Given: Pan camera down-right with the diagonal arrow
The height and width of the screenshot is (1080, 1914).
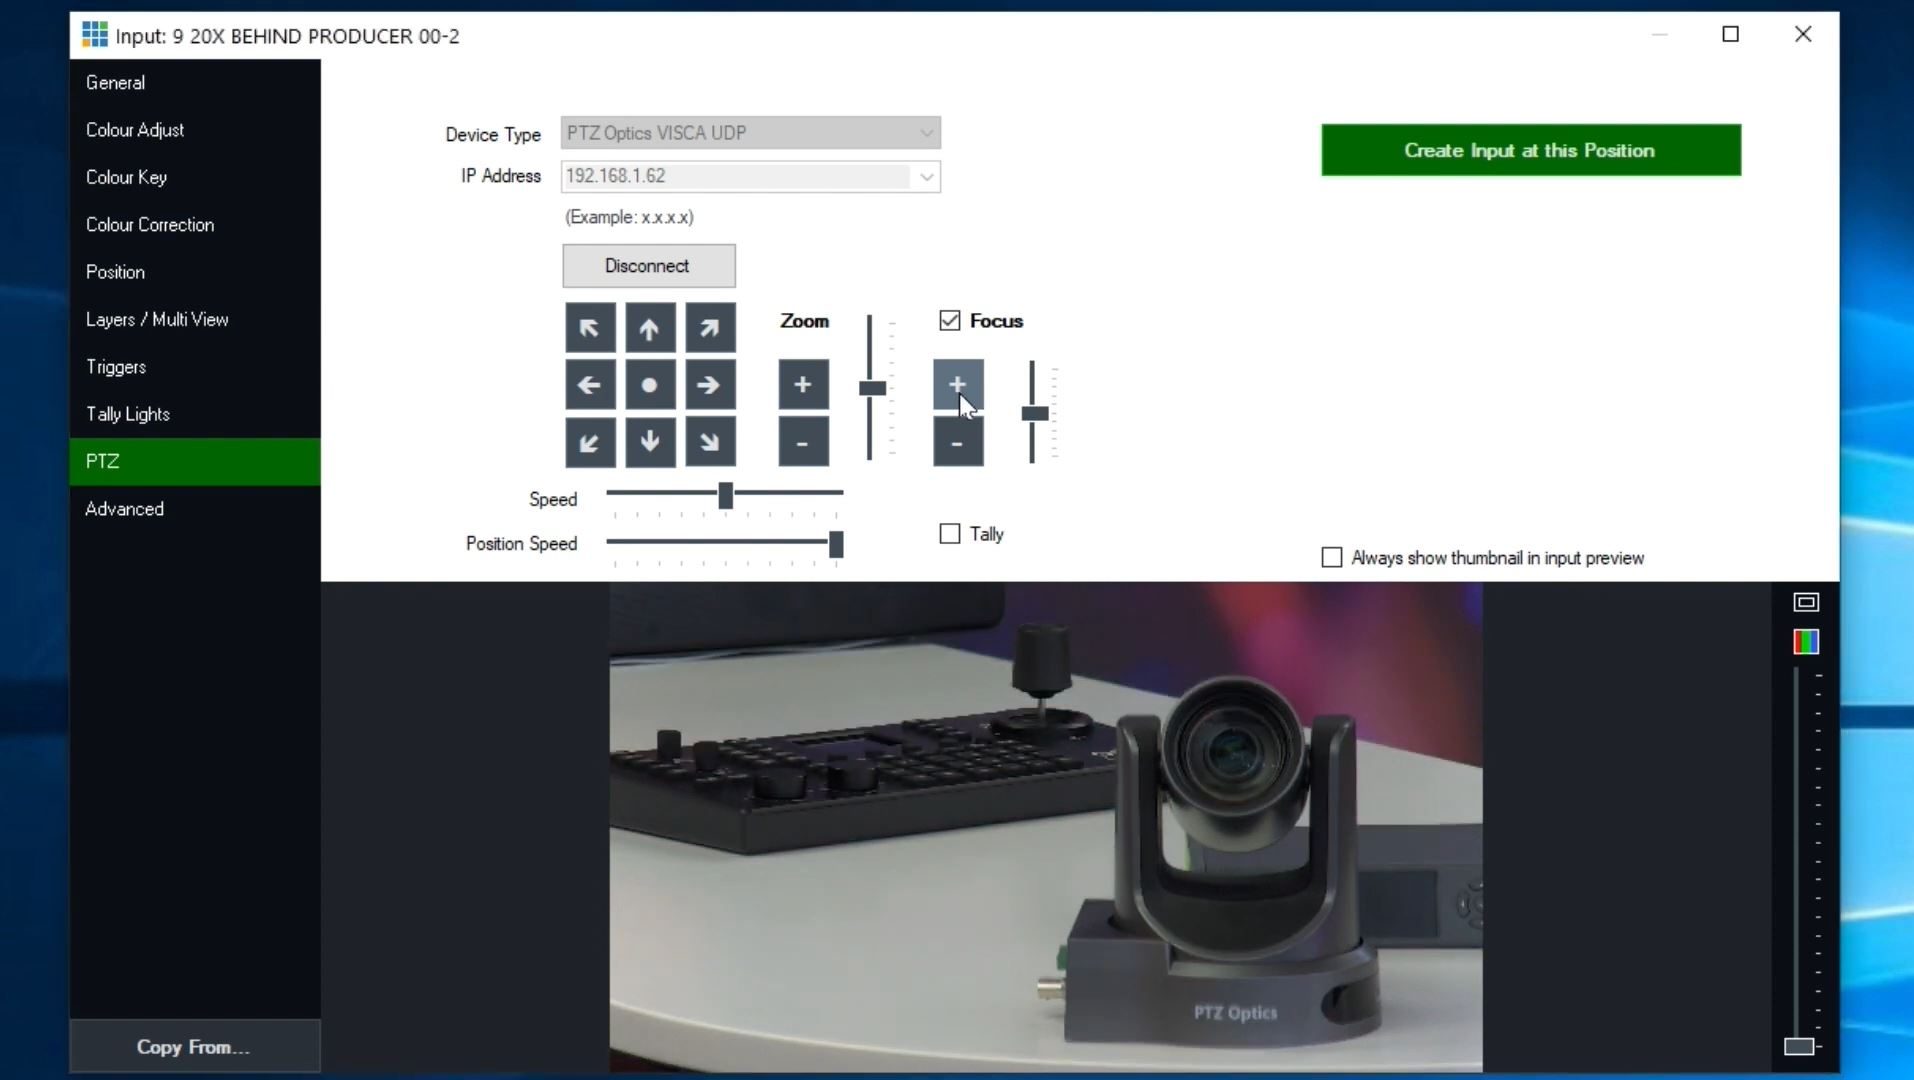Looking at the screenshot, I should coord(710,442).
